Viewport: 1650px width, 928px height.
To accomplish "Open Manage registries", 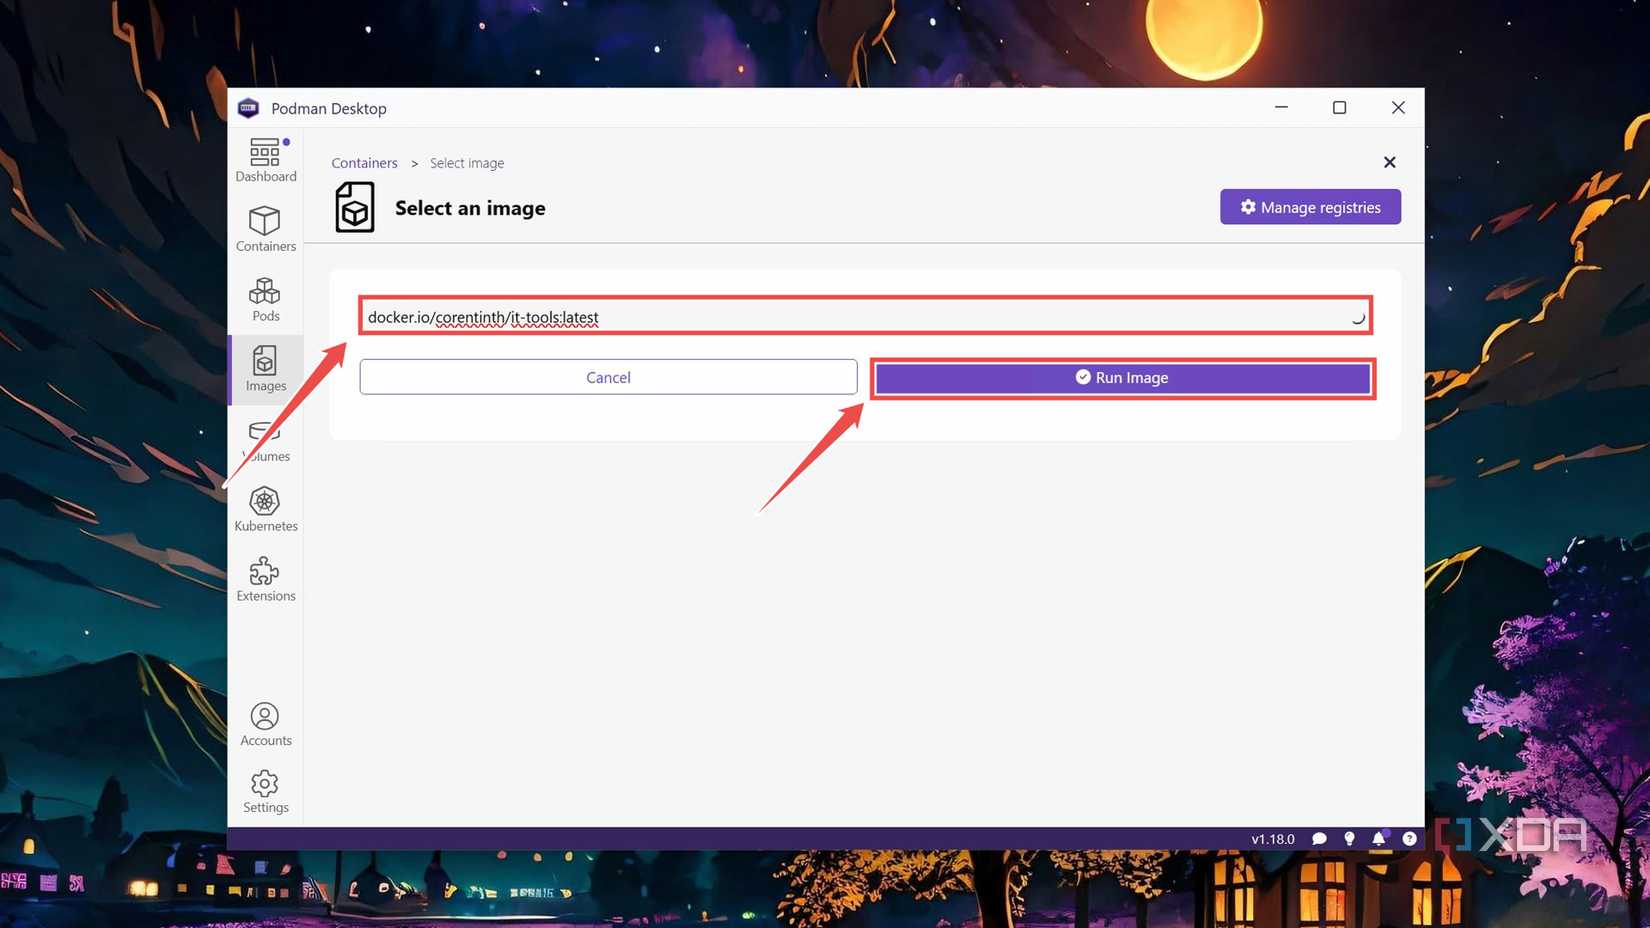I will 1310,207.
